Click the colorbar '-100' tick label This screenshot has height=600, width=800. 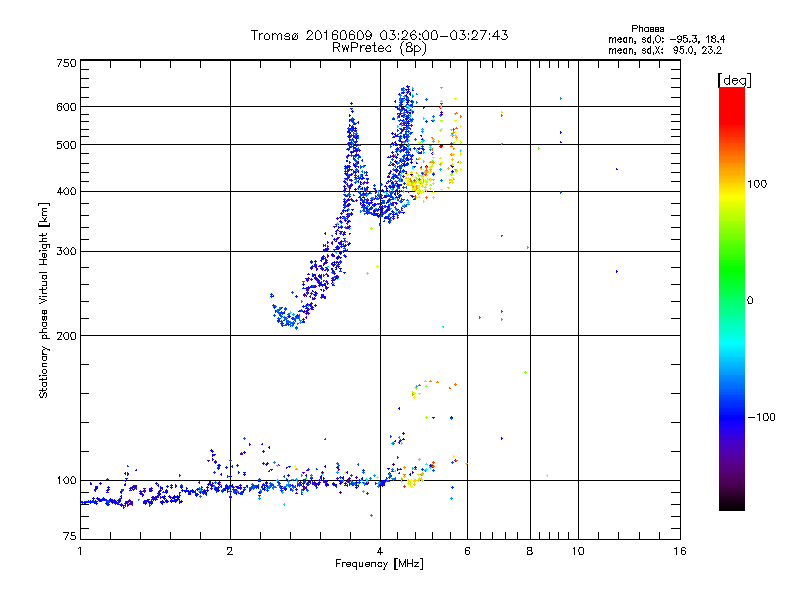coord(761,417)
